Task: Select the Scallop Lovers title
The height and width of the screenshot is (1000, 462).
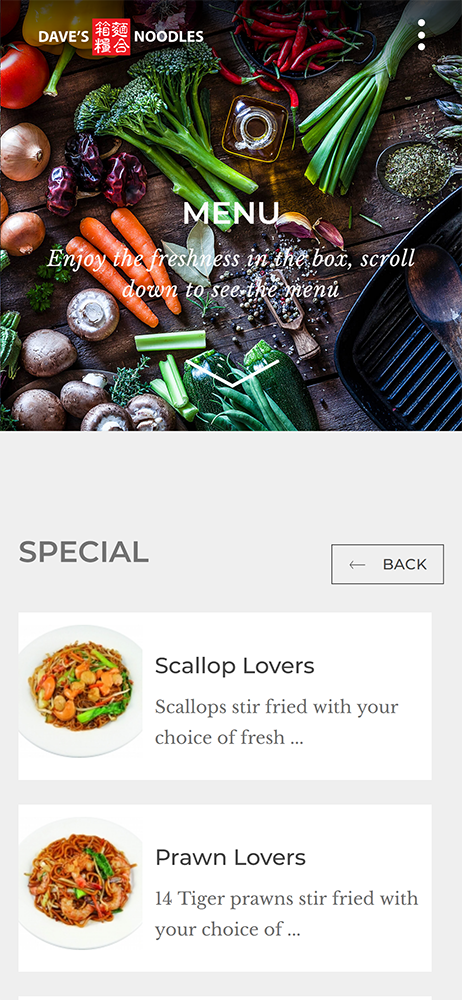Action: point(235,666)
